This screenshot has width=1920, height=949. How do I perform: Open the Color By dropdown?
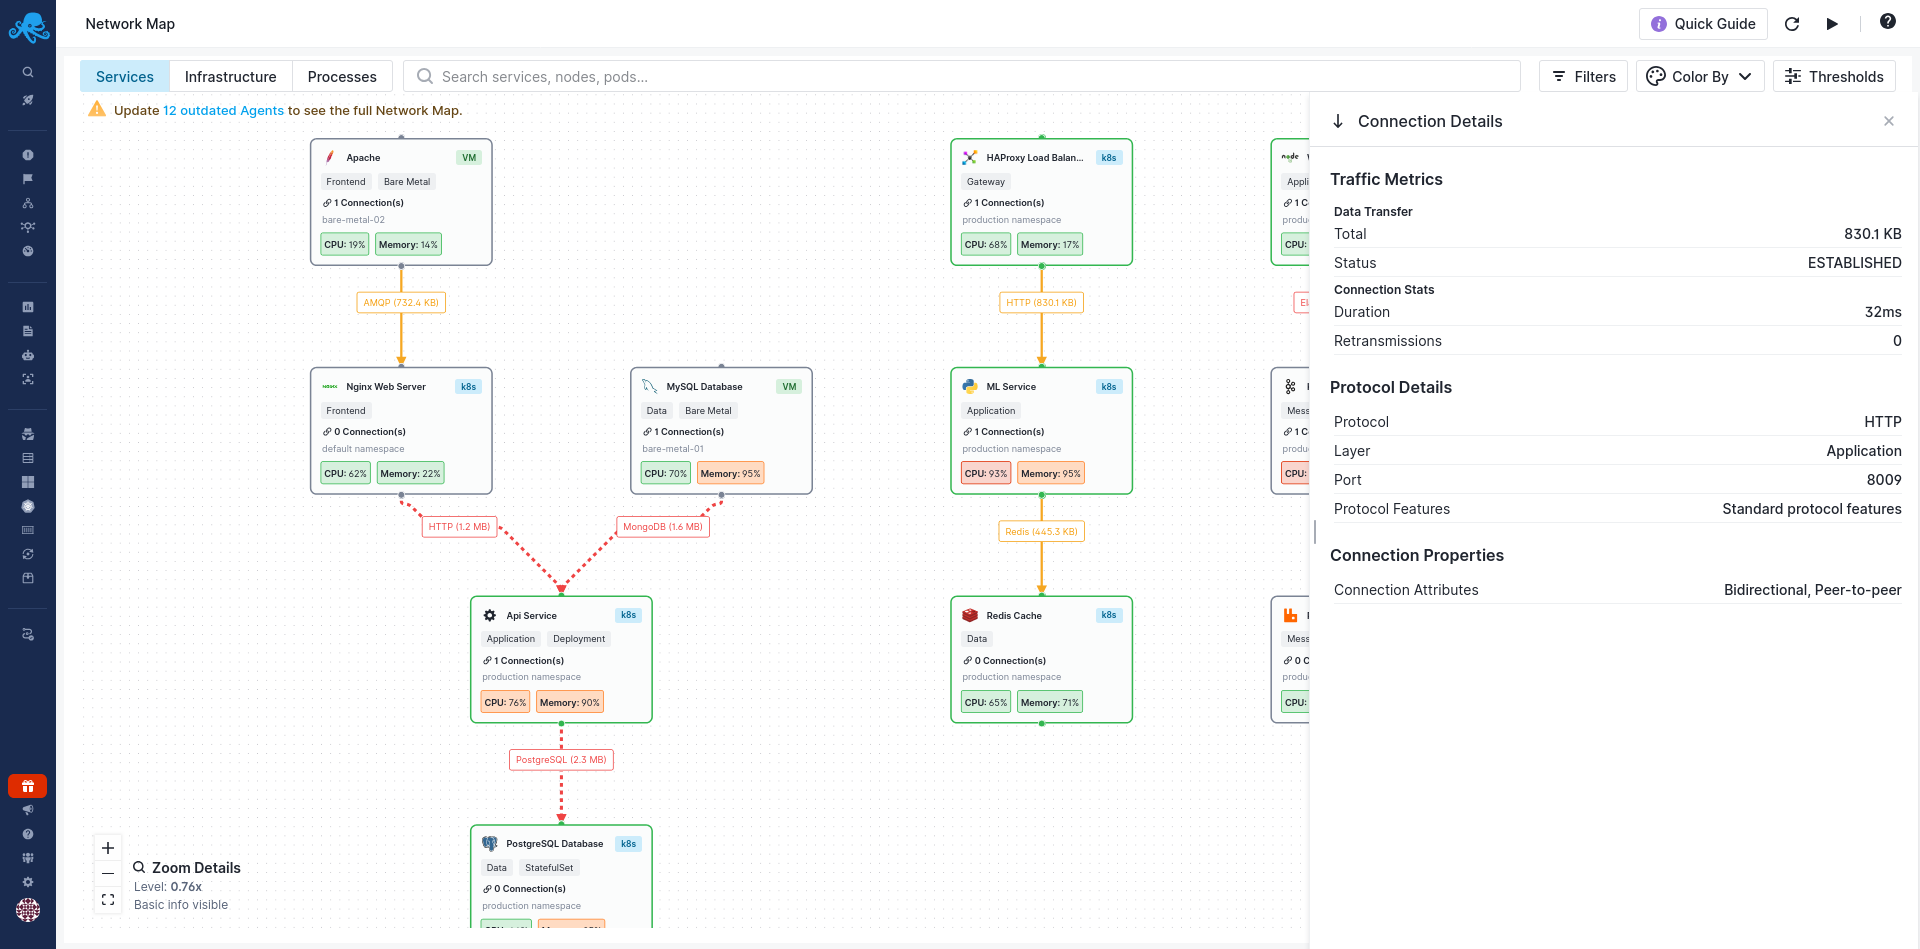[1699, 77]
